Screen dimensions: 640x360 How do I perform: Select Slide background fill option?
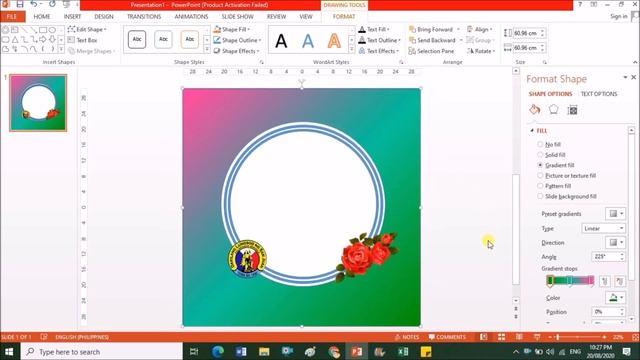pos(540,196)
